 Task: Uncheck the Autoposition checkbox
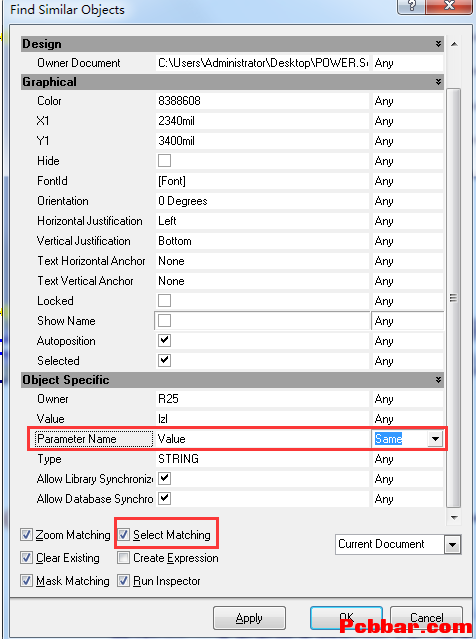164,340
